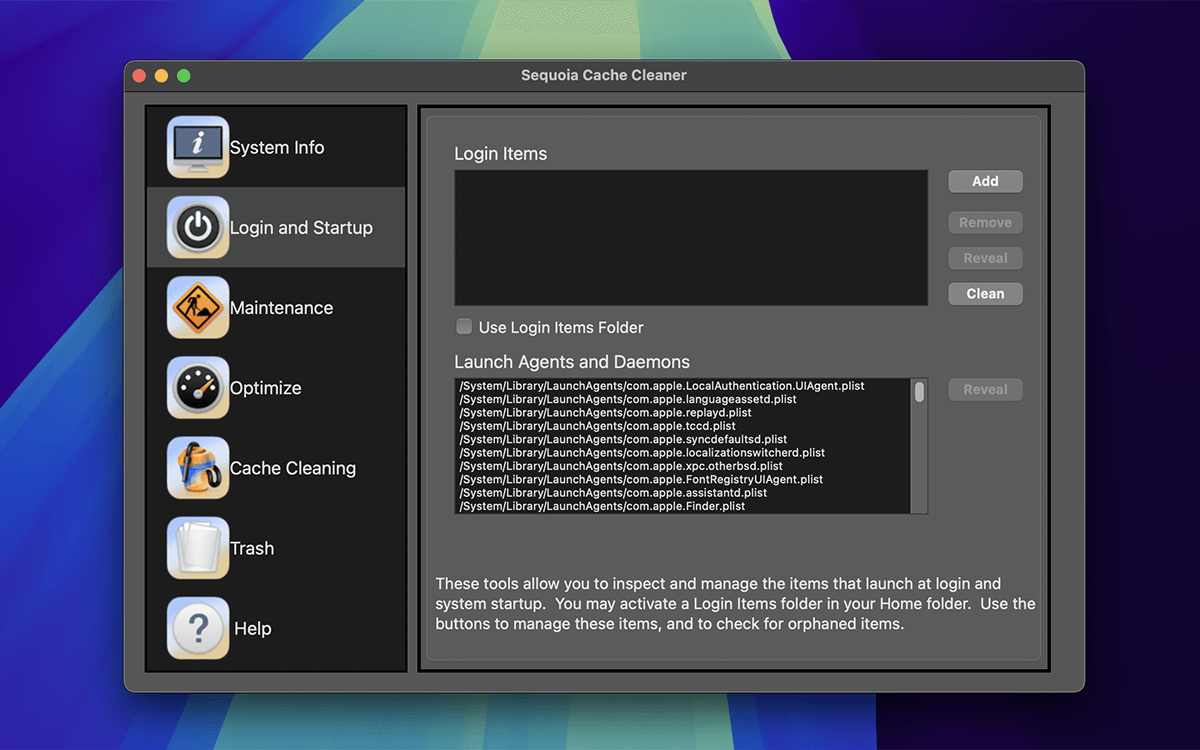This screenshot has width=1200, height=750.
Task: Select com.apple.assistantd.plist row
Action: point(683,494)
